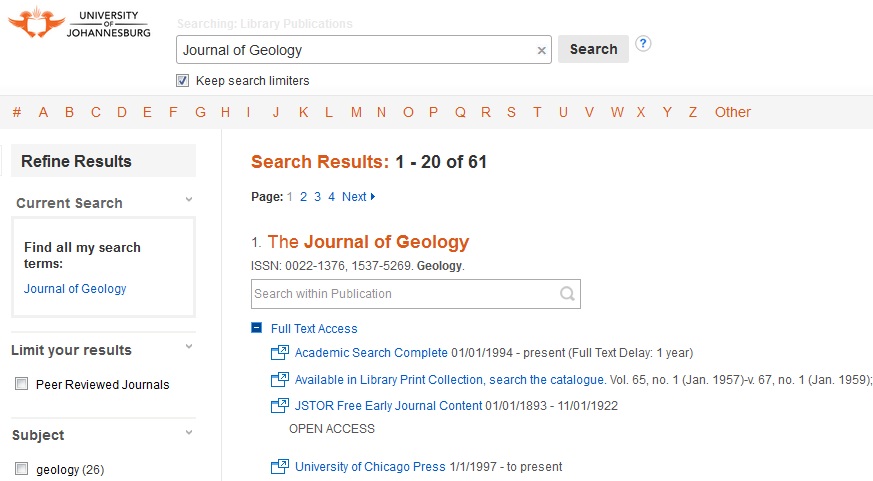Open the University of Johannesburg logo

[80, 23]
